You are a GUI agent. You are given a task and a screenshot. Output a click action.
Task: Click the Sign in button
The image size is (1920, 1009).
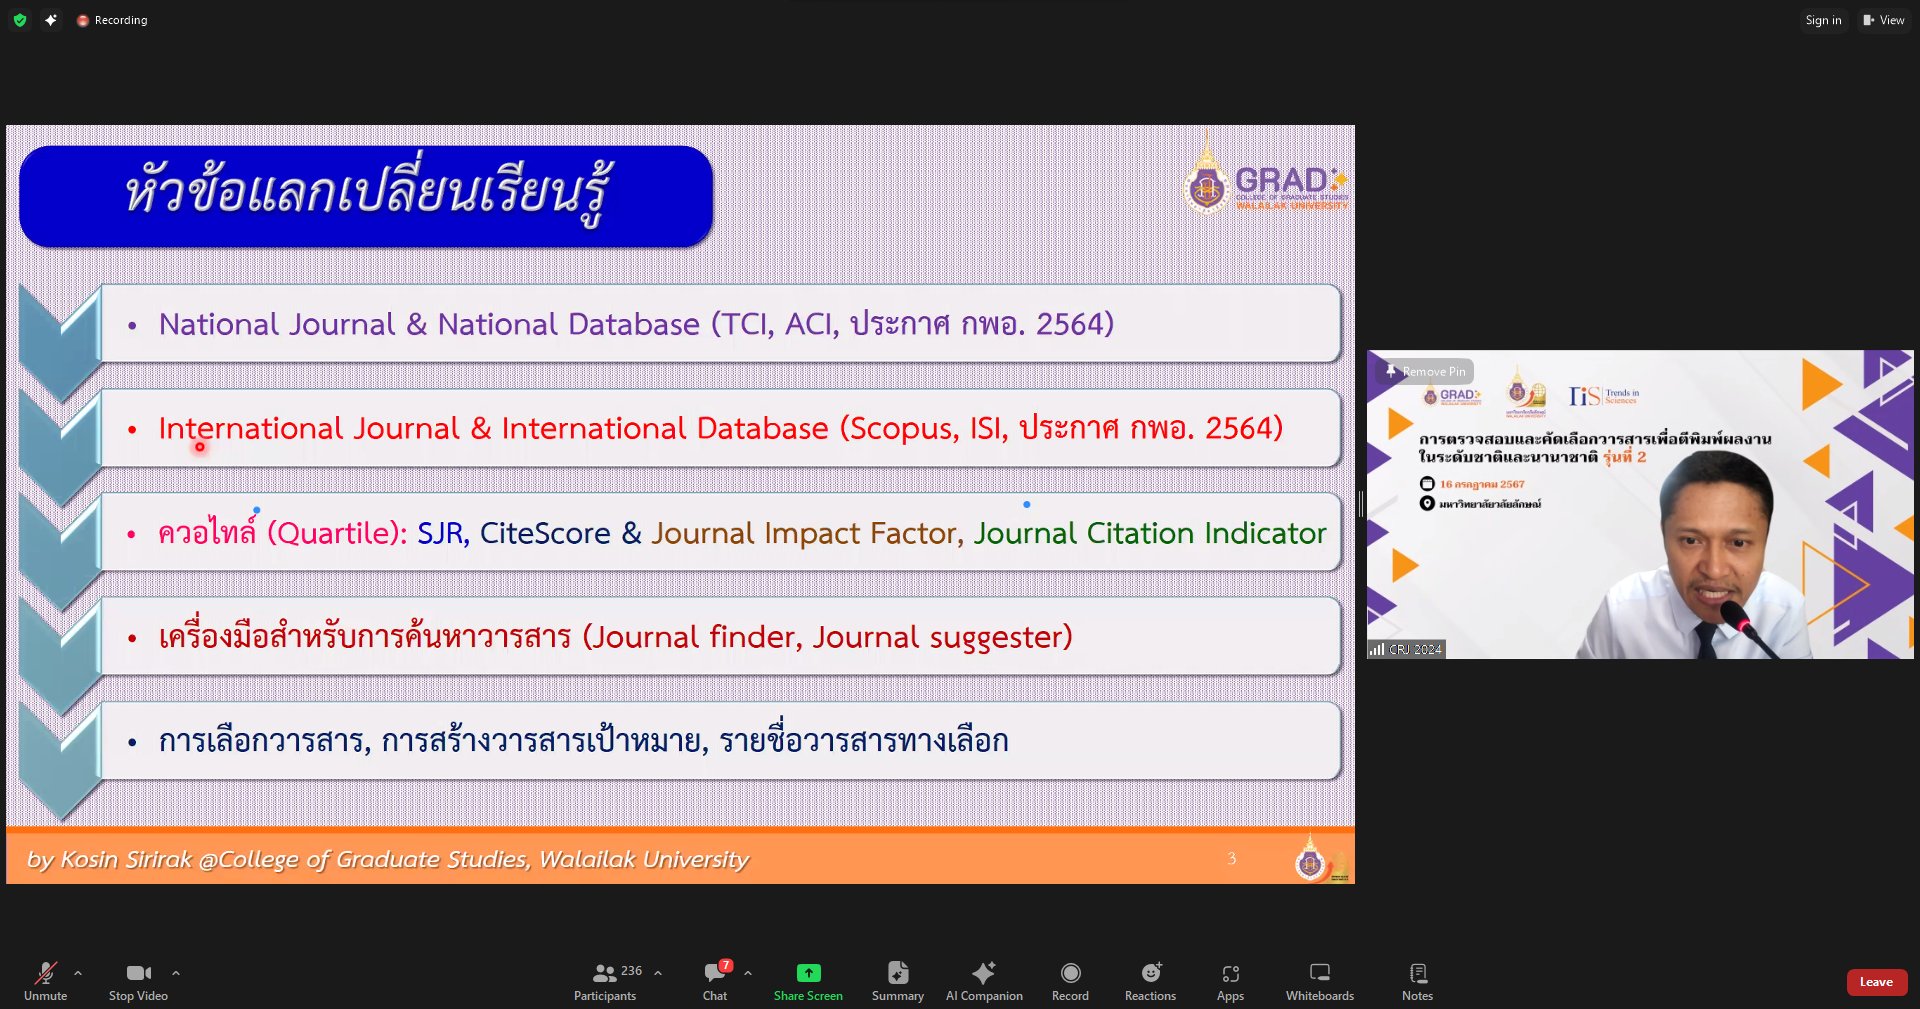(x=1823, y=20)
